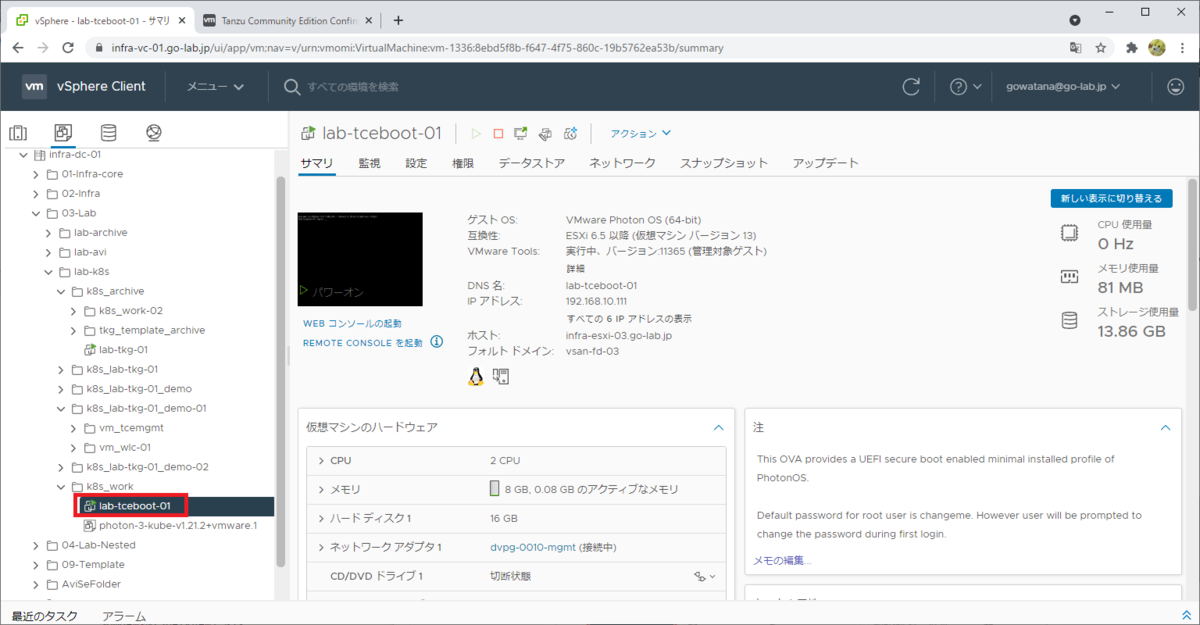Open the メニュー dropdown
1200x625 pixels.
[215, 87]
